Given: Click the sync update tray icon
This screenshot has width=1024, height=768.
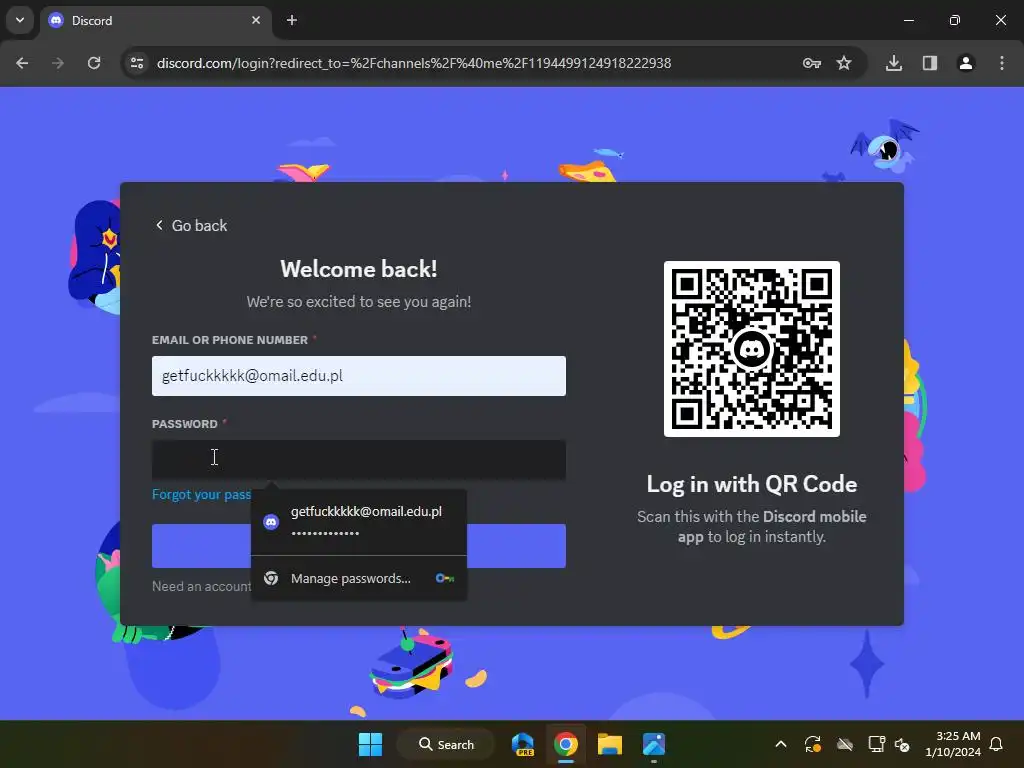Looking at the screenshot, I should click(813, 744).
